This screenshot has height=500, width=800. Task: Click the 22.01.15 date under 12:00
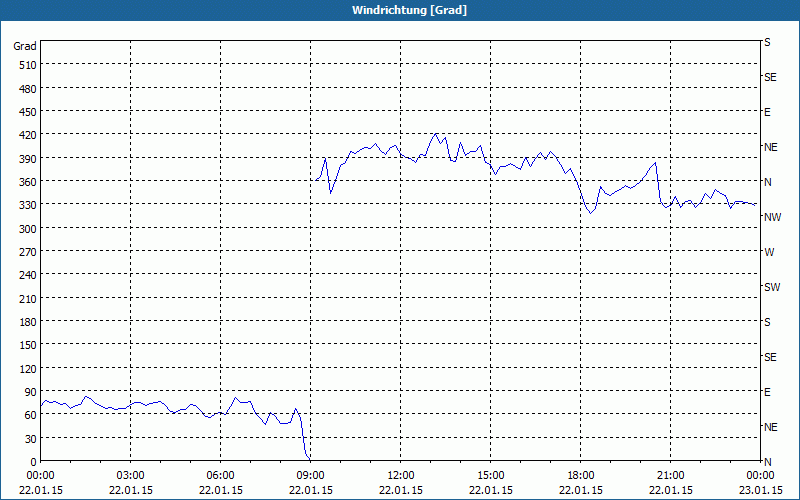(x=401, y=490)
